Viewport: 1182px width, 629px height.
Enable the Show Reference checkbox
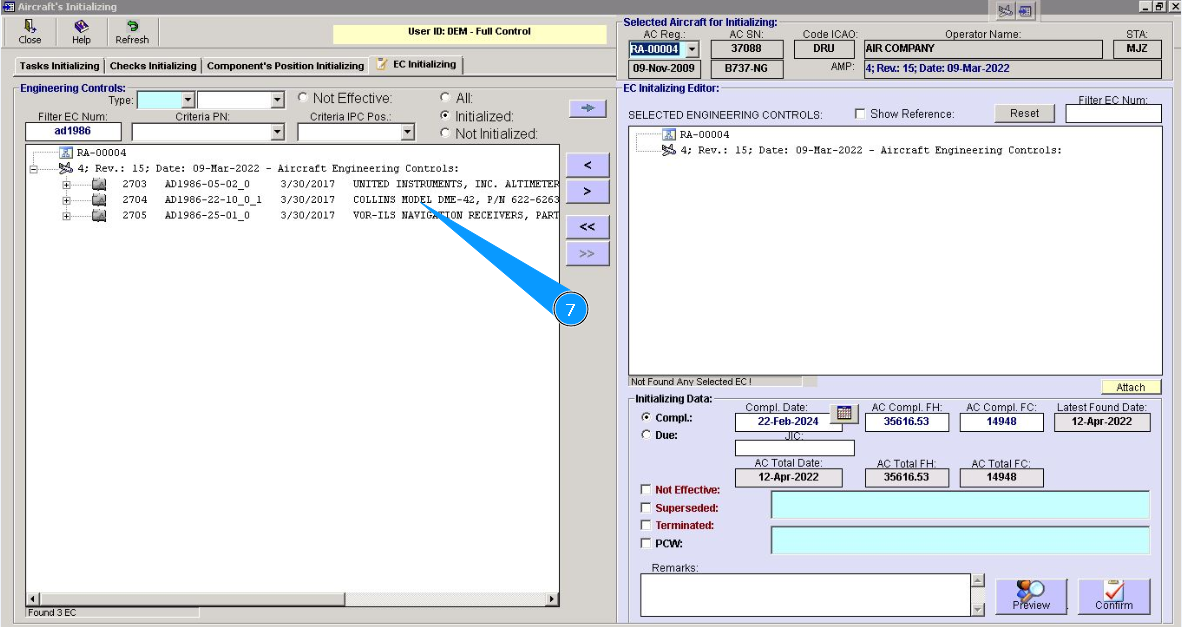860,114
